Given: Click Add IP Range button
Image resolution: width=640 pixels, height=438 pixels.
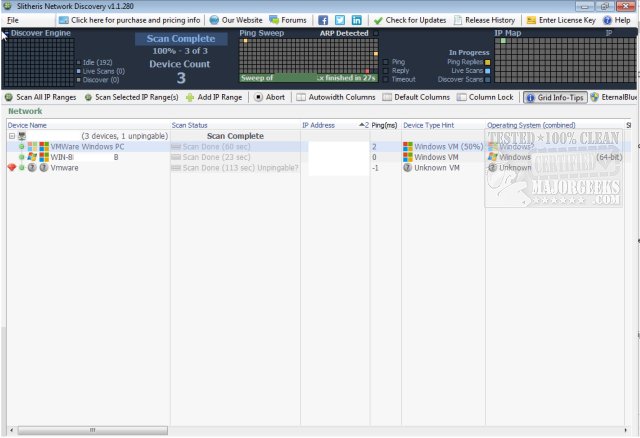Looking at the screenshot, I should tap(214, 97).
